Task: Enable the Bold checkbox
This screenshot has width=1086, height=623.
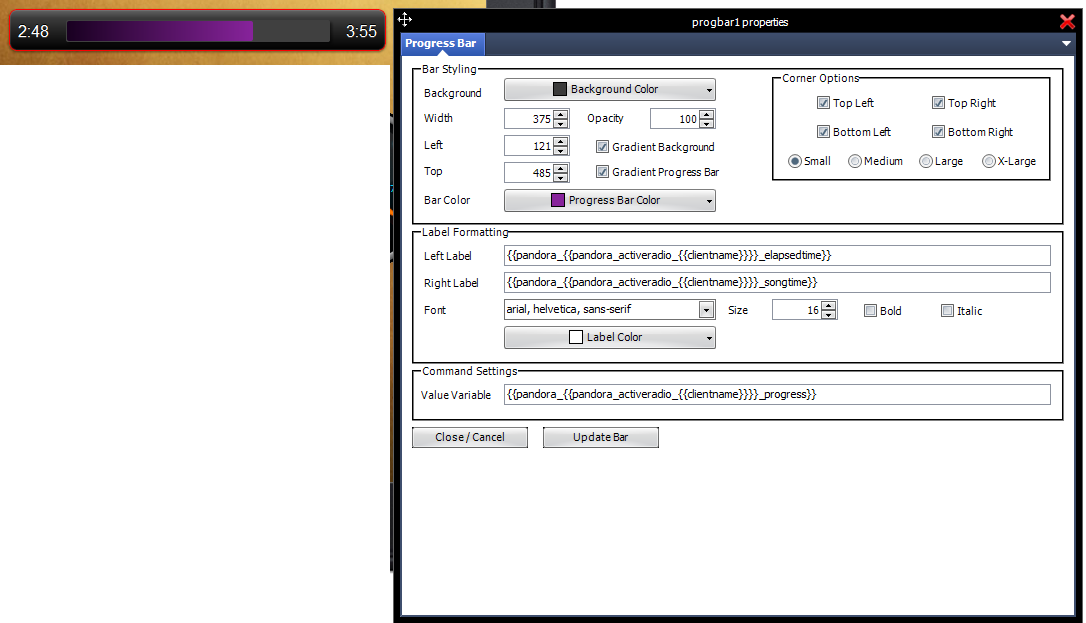Action: click(871, 311)
